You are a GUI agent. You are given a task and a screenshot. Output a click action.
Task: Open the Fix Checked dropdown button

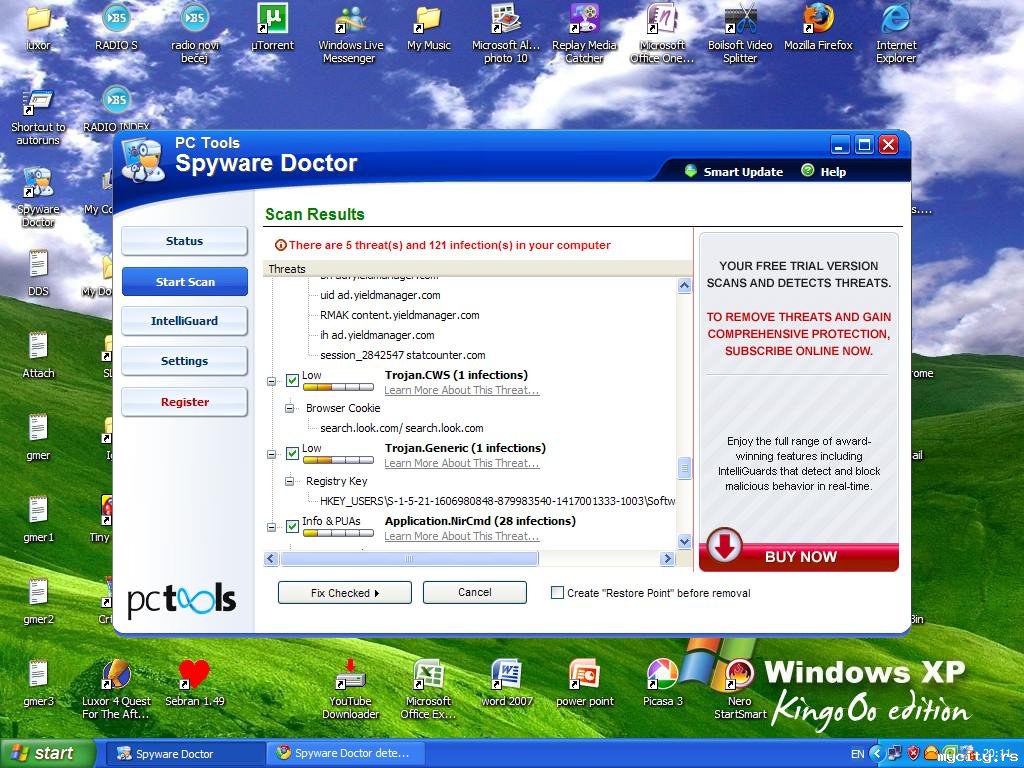[x=345, y=593]
